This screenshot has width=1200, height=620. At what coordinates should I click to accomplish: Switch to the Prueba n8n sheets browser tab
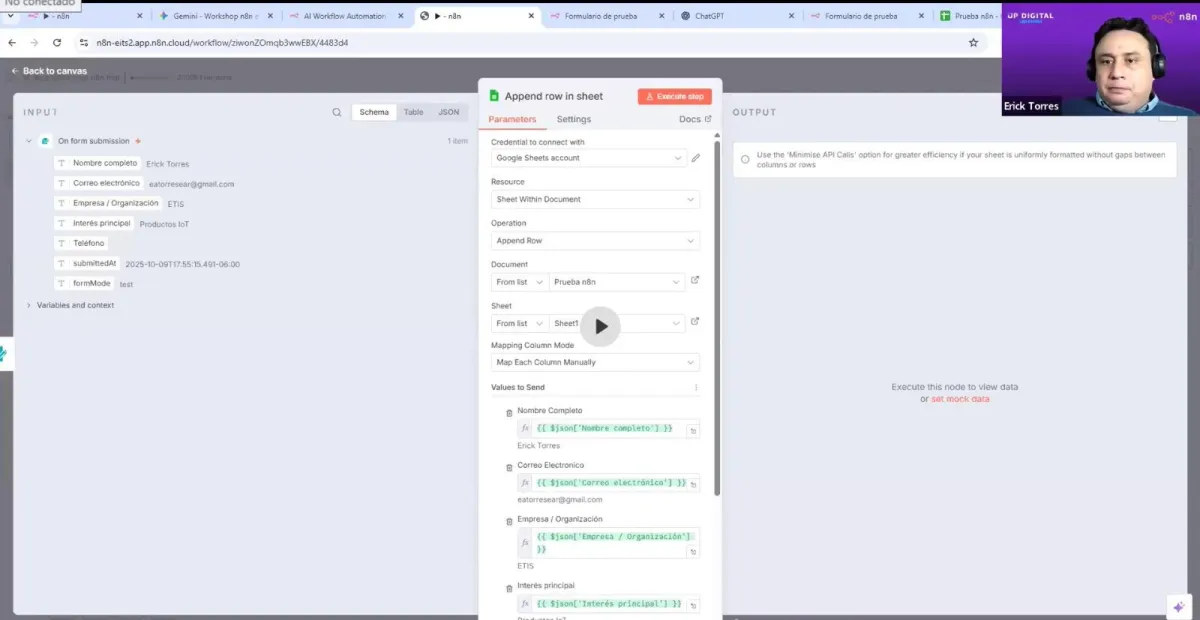[969, 16]
